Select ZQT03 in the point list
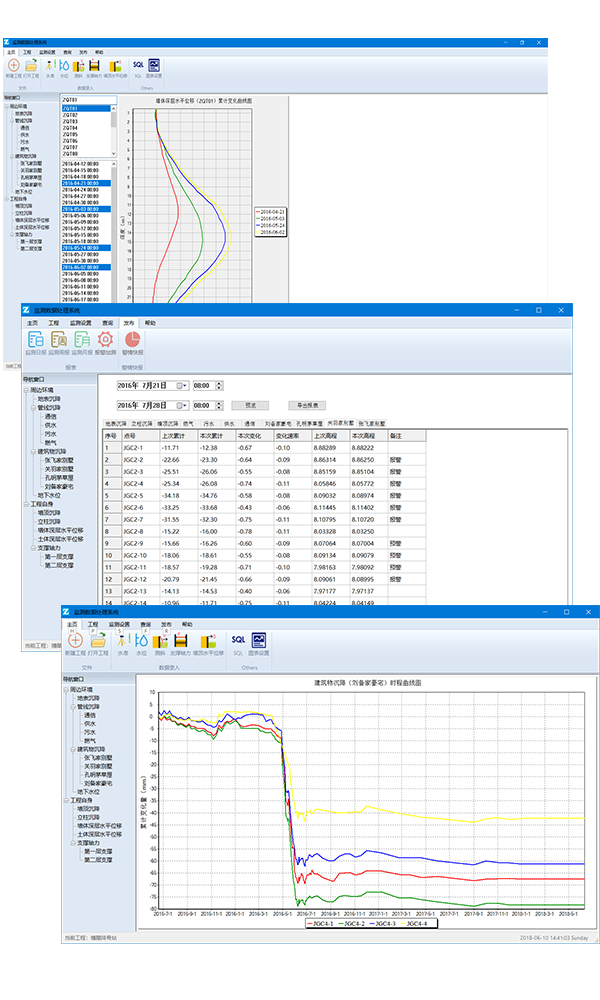600x1000 pixels. tap(86, 121)
